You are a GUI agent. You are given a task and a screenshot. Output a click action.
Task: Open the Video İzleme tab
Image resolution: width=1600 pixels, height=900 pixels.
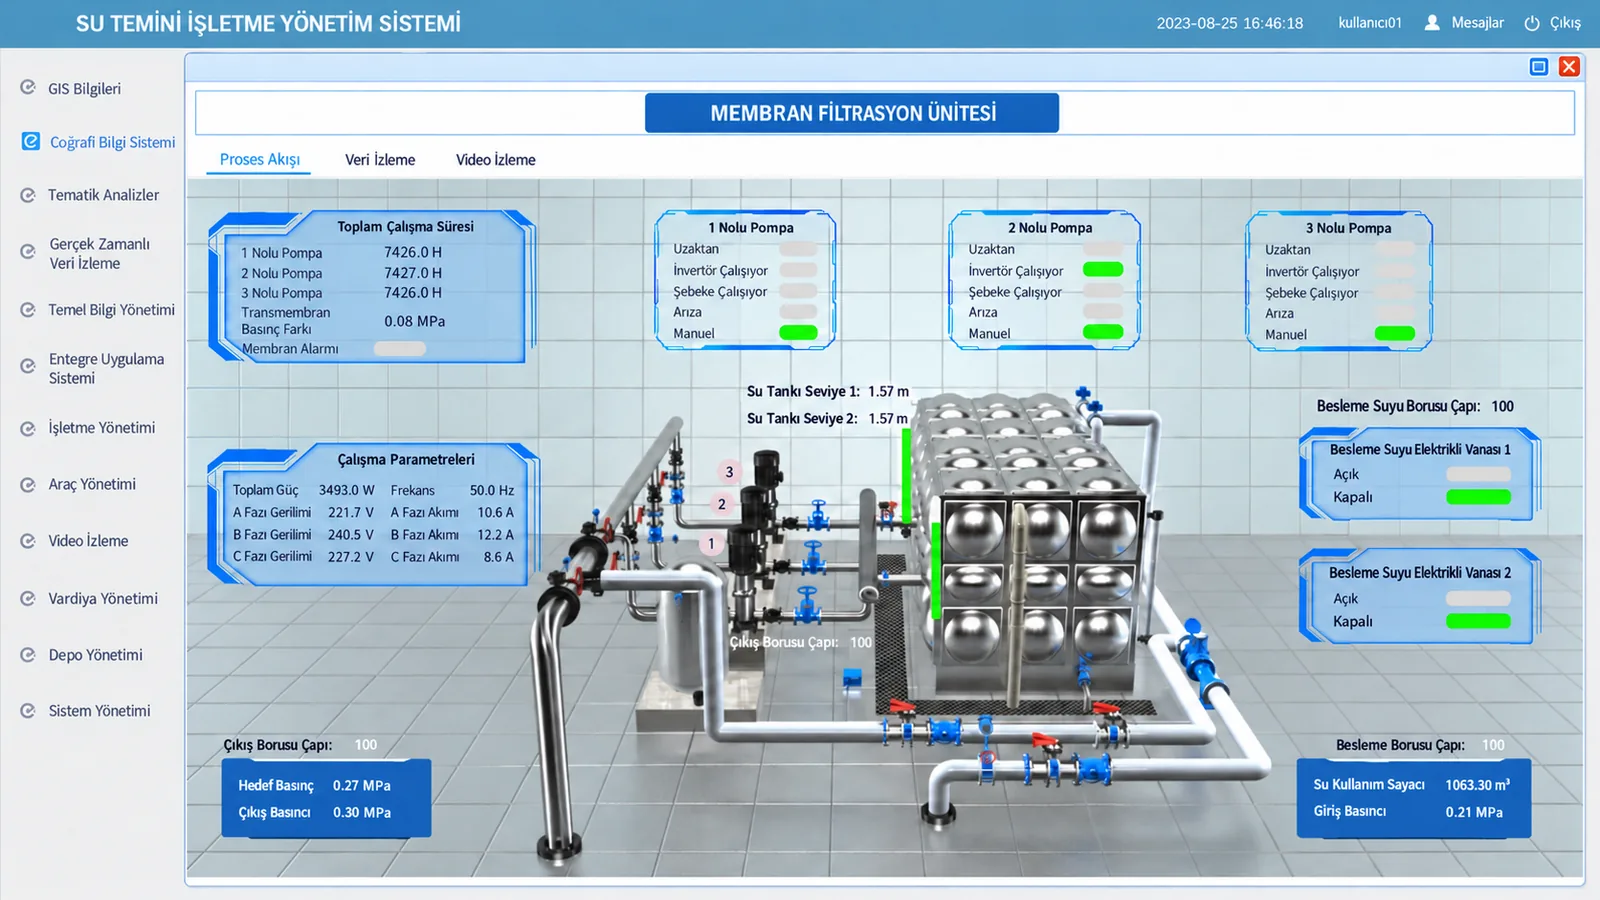click(496, 160)
